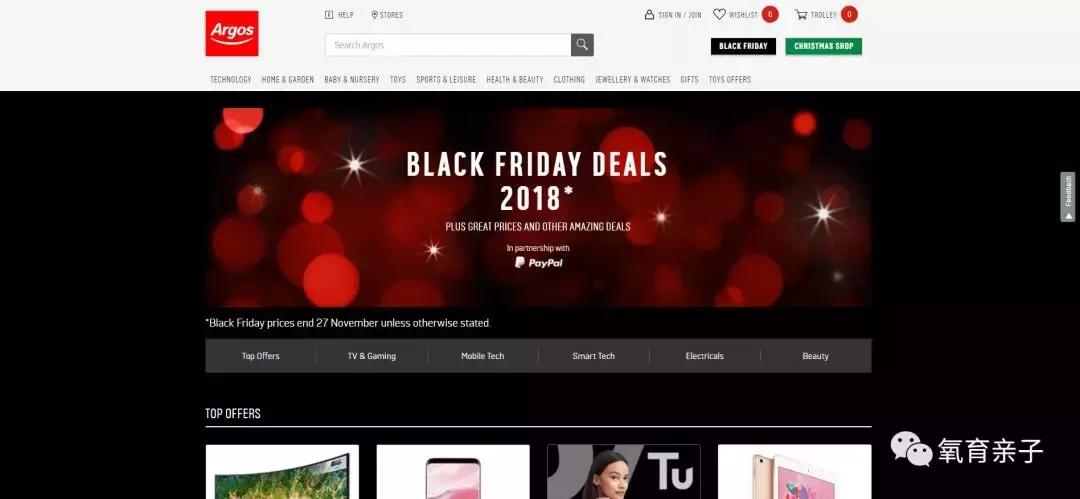Screen dimensions: 1080x499
Task: Open the Stores location pin
Action: tap(375, 14)
